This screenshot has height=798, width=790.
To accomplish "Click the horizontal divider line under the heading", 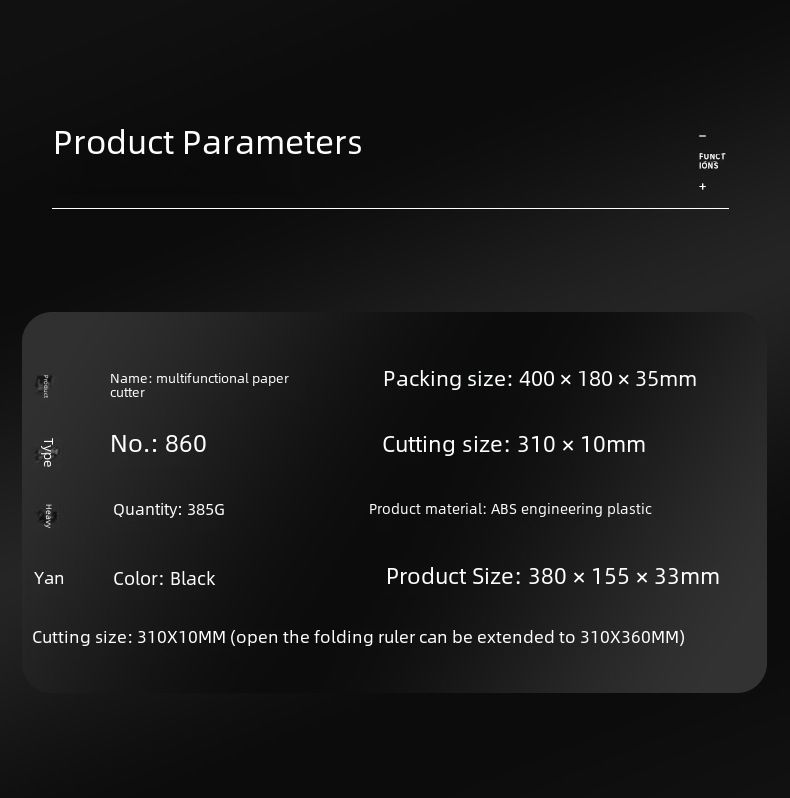I will coord(390,208).
